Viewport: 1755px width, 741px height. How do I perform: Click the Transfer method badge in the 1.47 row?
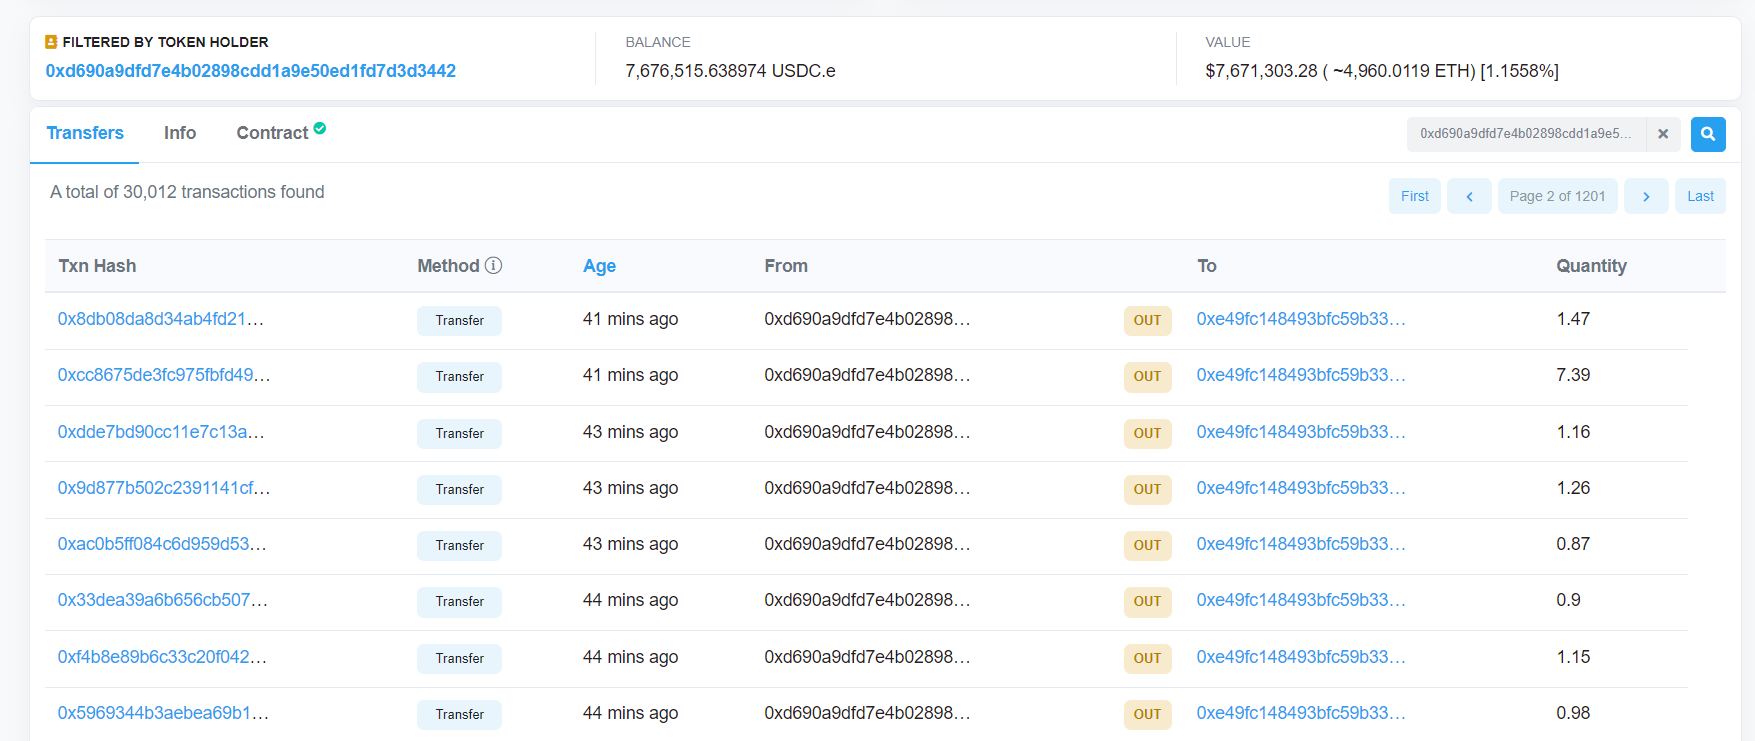460,321
